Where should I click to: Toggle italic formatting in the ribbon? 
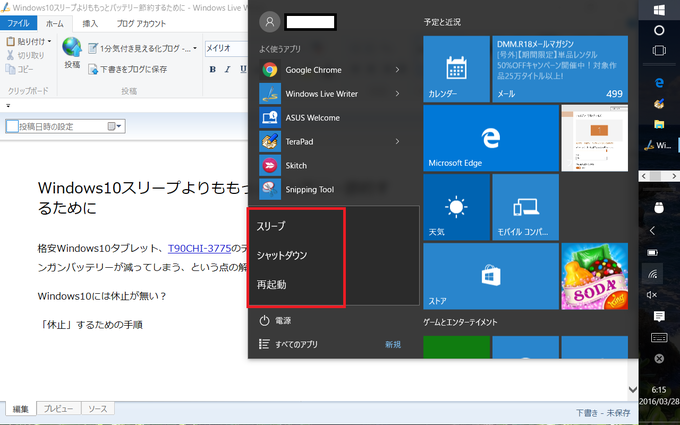click(228, 69)
